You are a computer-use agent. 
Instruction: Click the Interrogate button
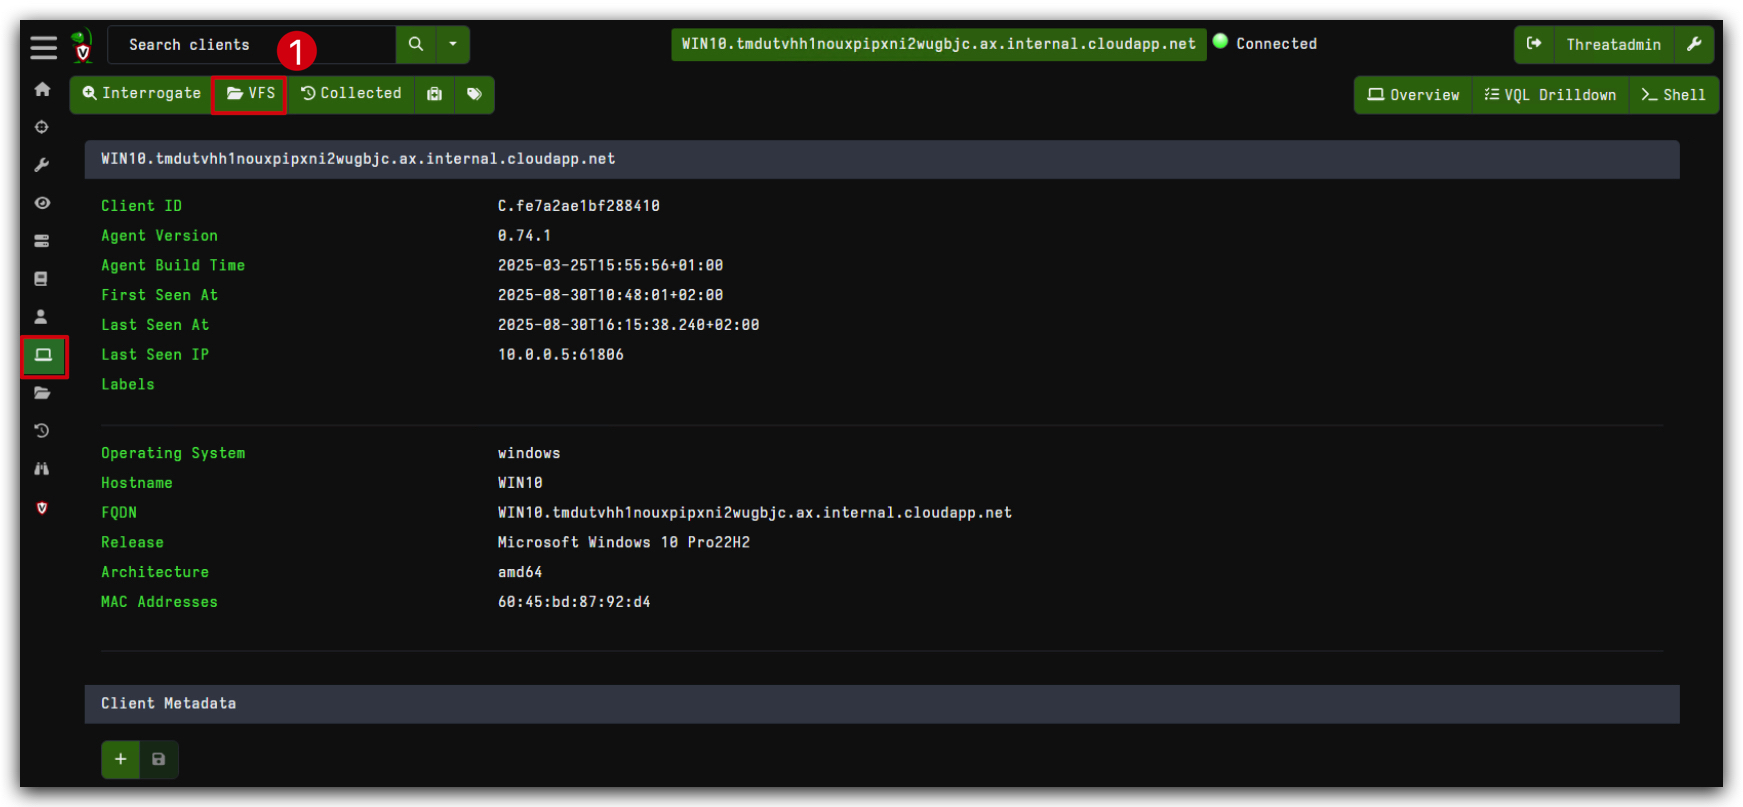click(141, 94)
